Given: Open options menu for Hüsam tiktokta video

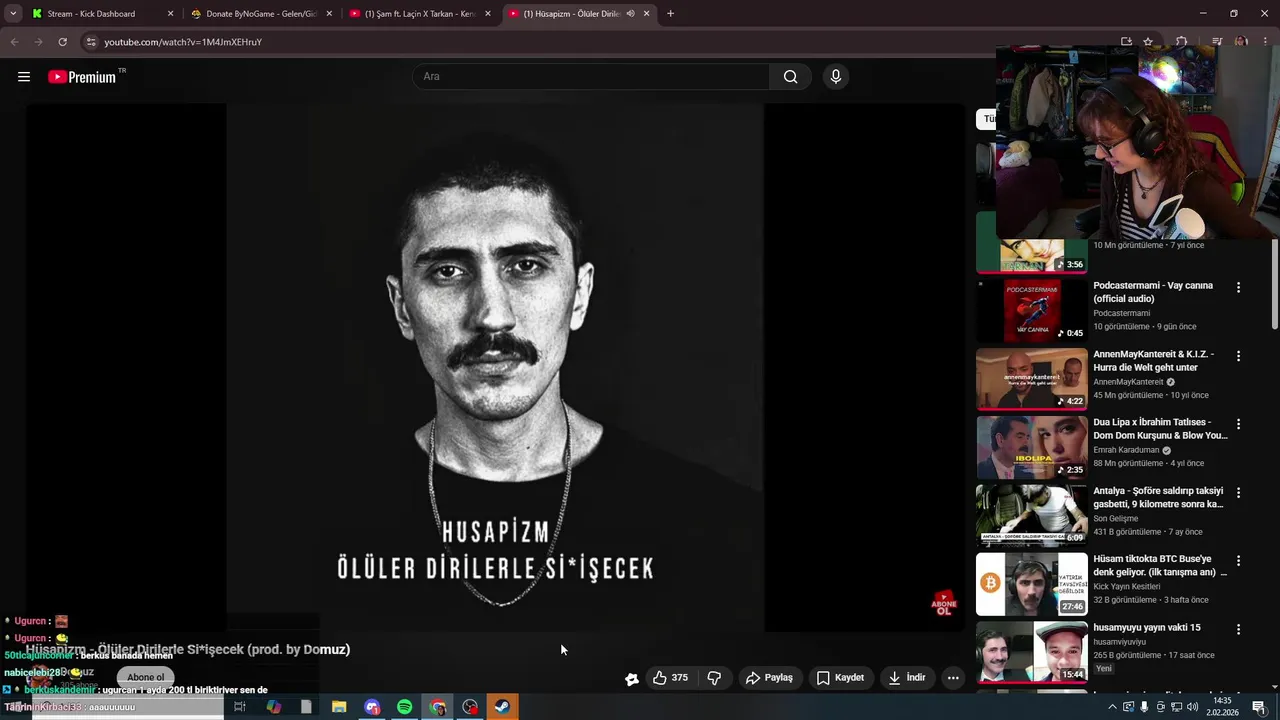Looking at the screenshot, I should pos(1238,561).
